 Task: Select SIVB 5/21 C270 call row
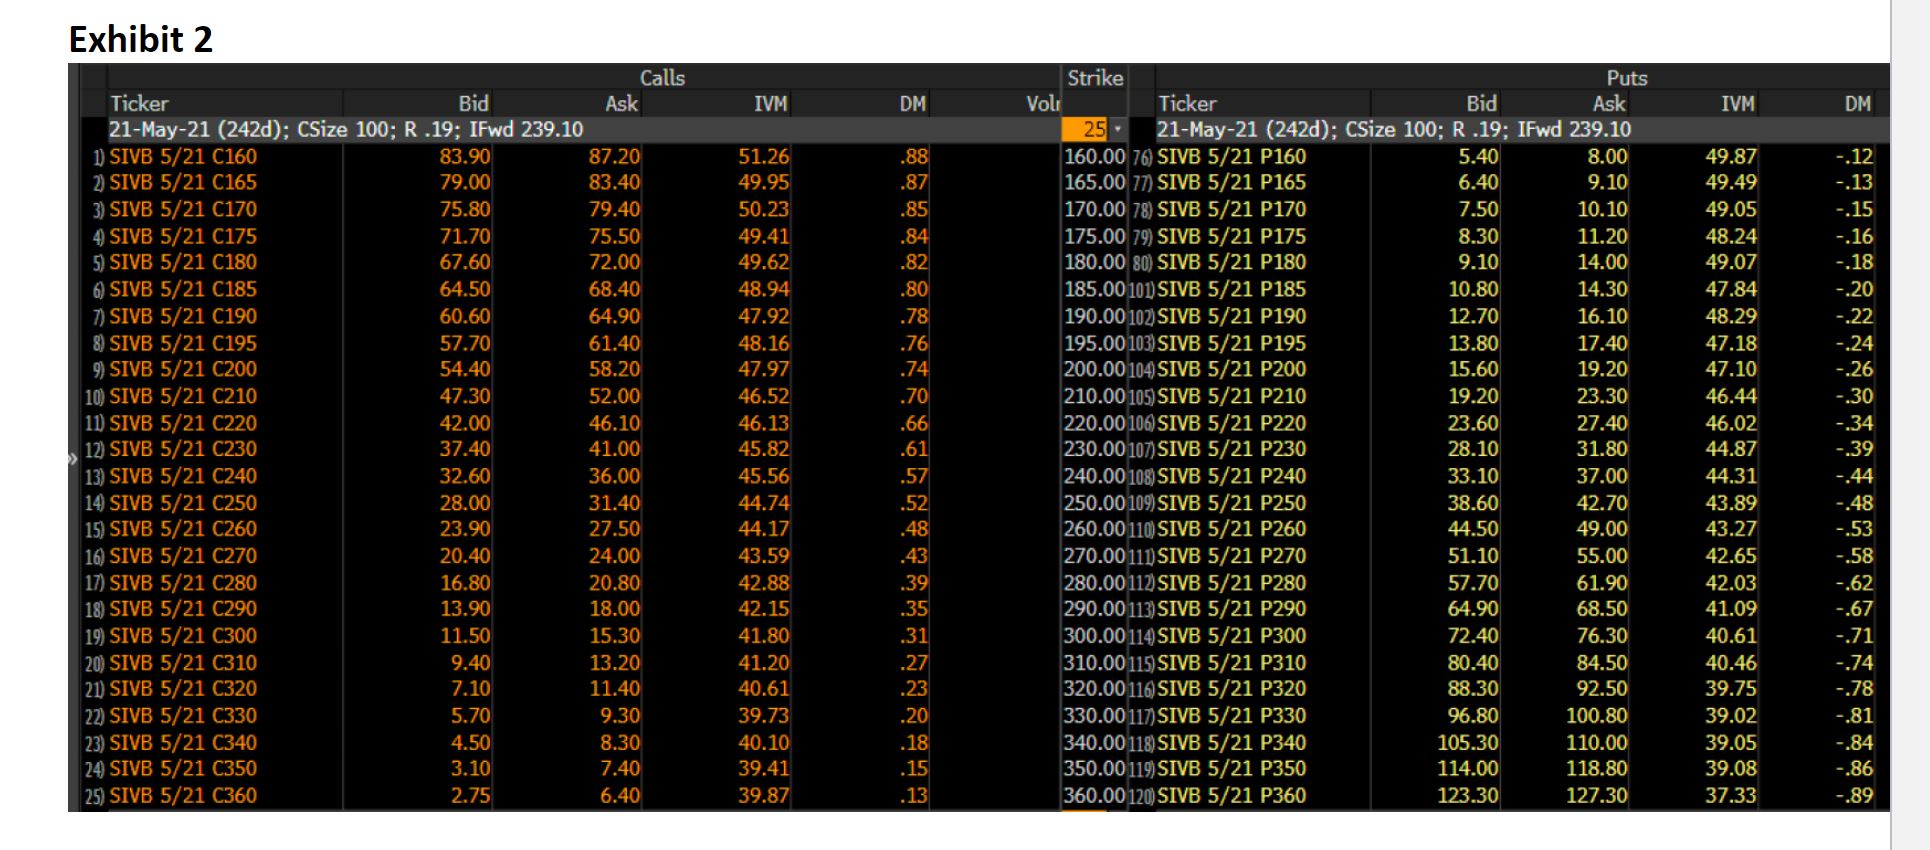[570, 556]
